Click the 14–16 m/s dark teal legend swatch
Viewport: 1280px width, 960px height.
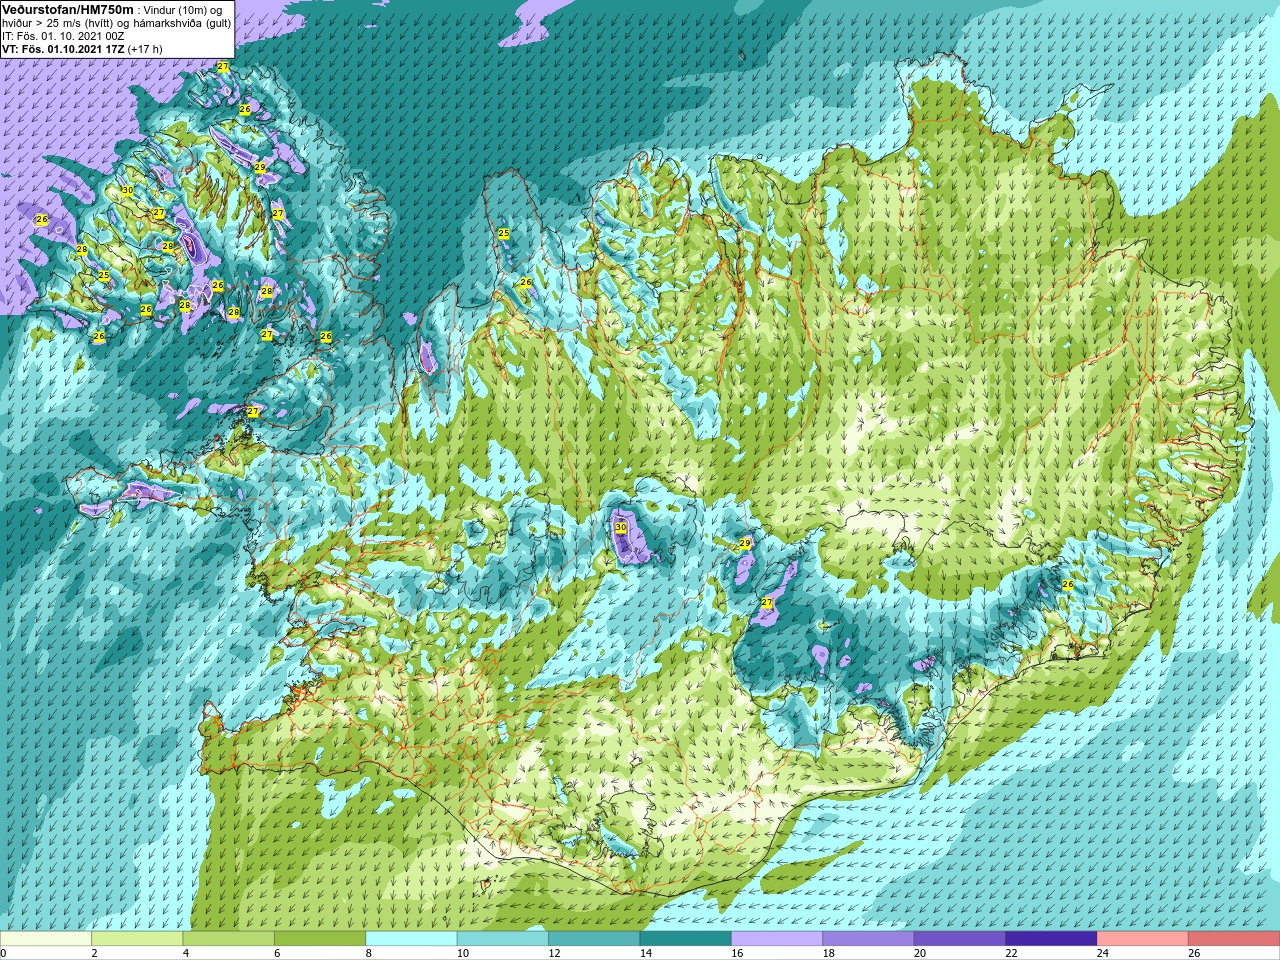coord(685,939)
